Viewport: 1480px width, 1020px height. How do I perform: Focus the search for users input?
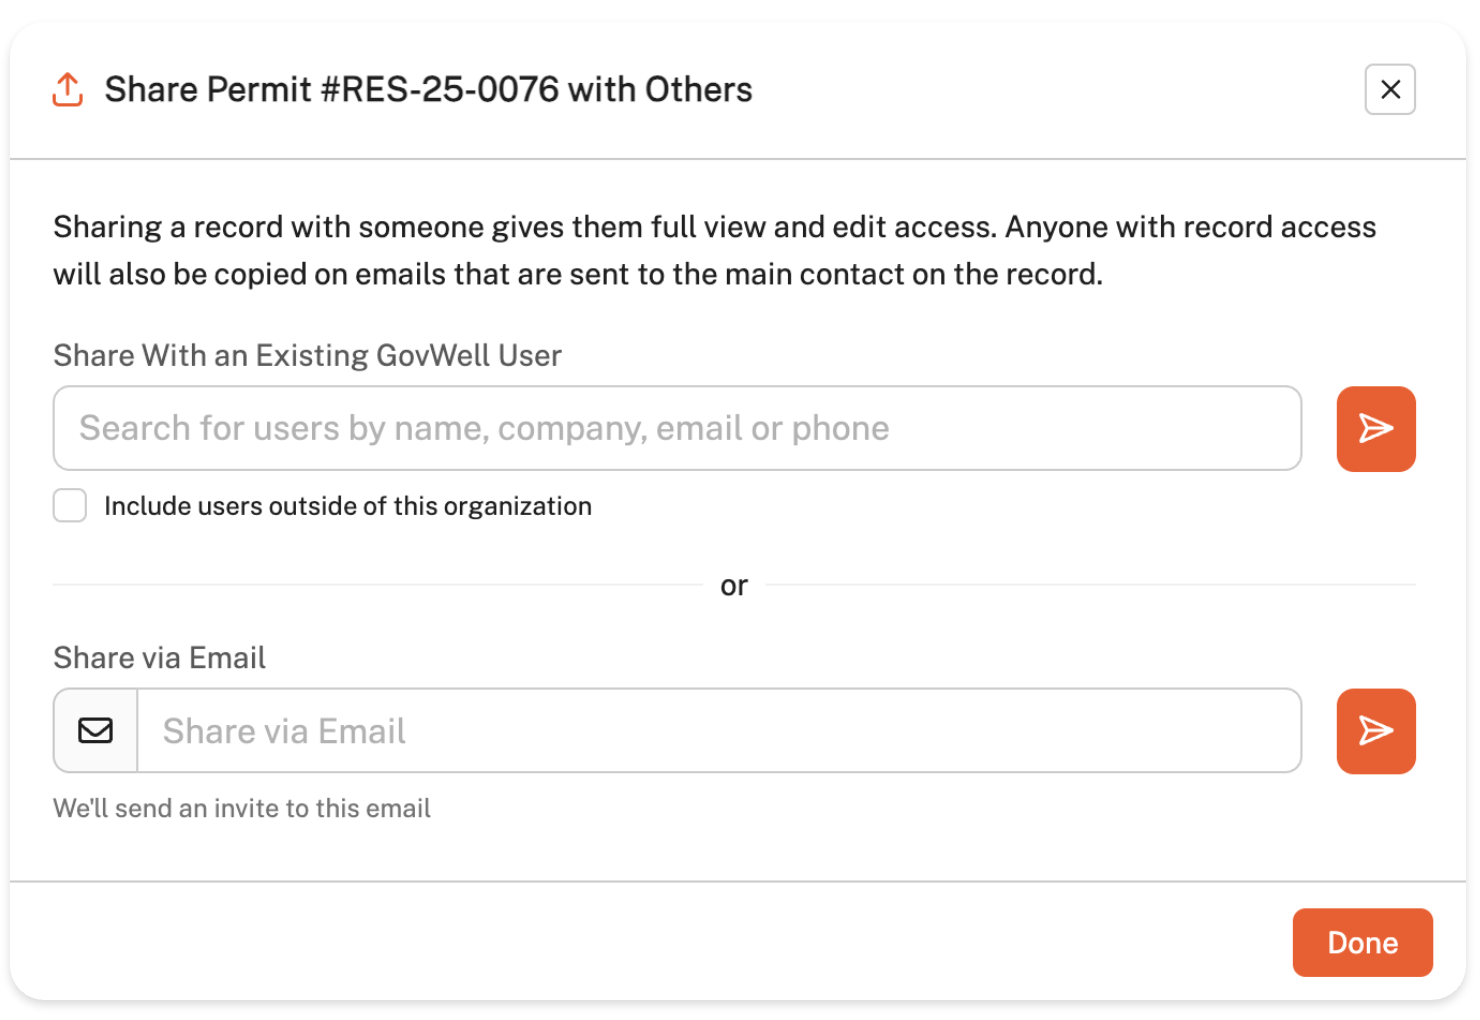pos(677,429)
